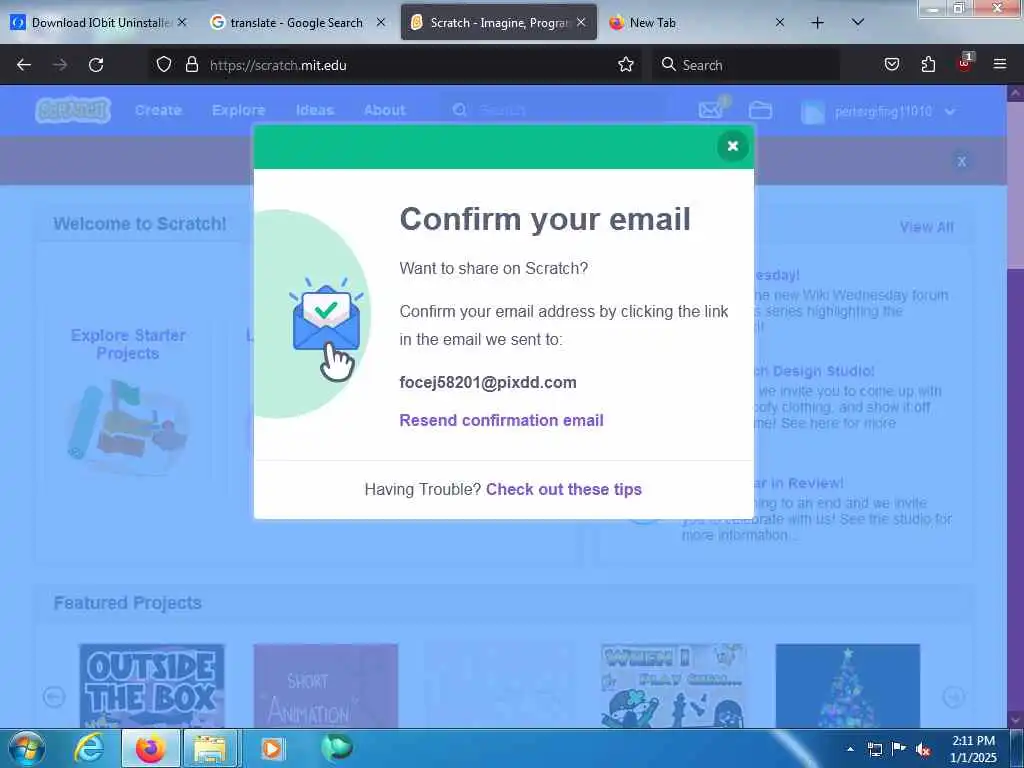The height and width of the screenshot is (768, 1024).
Task: Click the taskbar clock showing 2:11 PM
Action: 973,749
